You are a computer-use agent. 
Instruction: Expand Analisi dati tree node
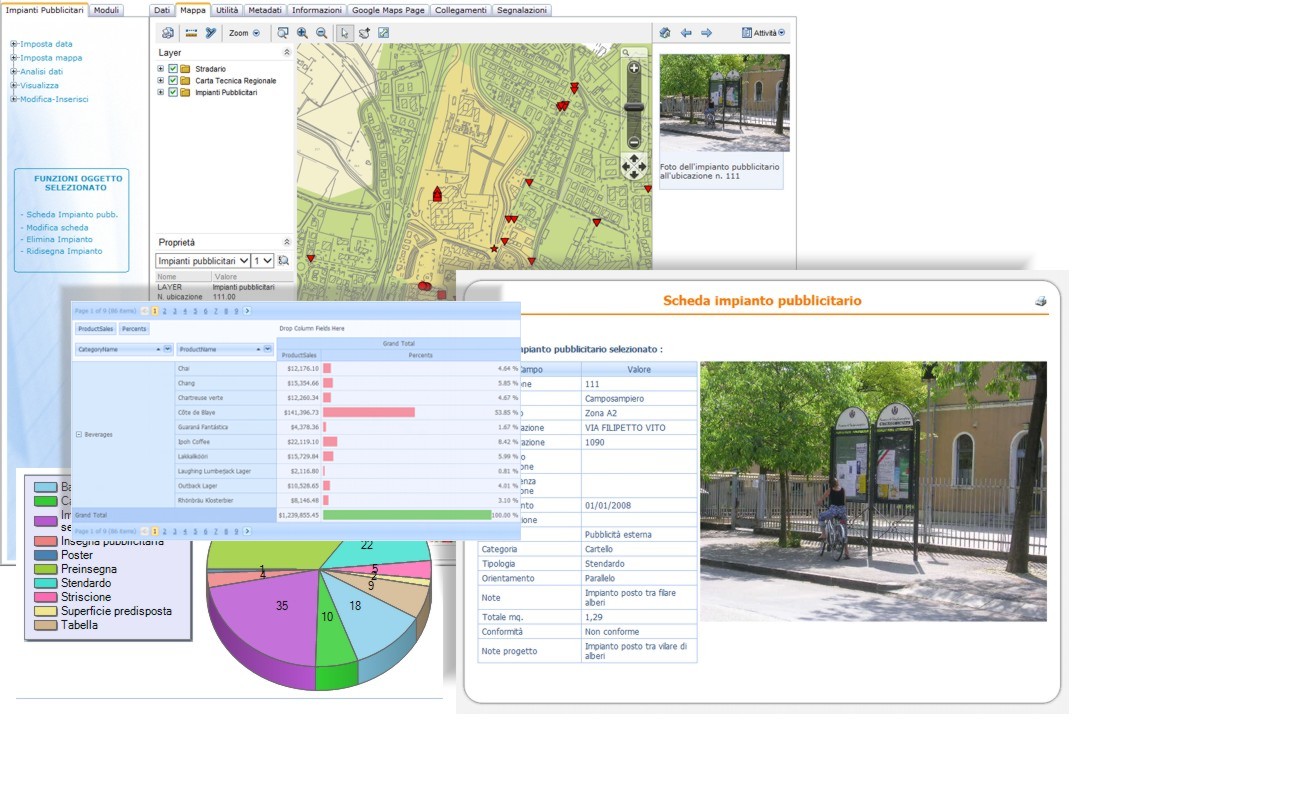[x=14, y=72]
